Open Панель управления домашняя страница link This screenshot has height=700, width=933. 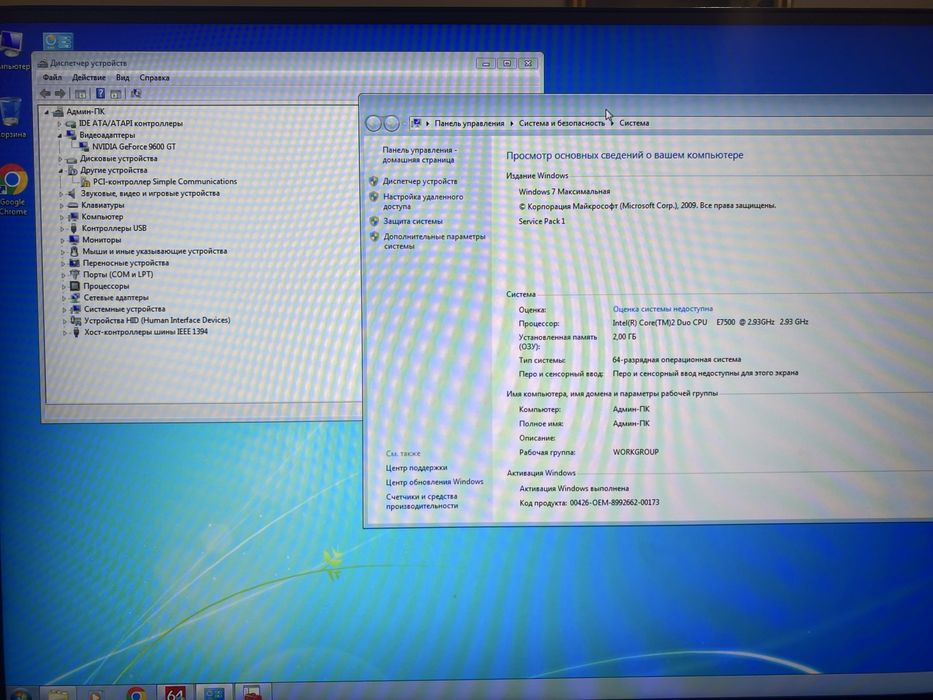pyautogui.click(x=419, y=155)
